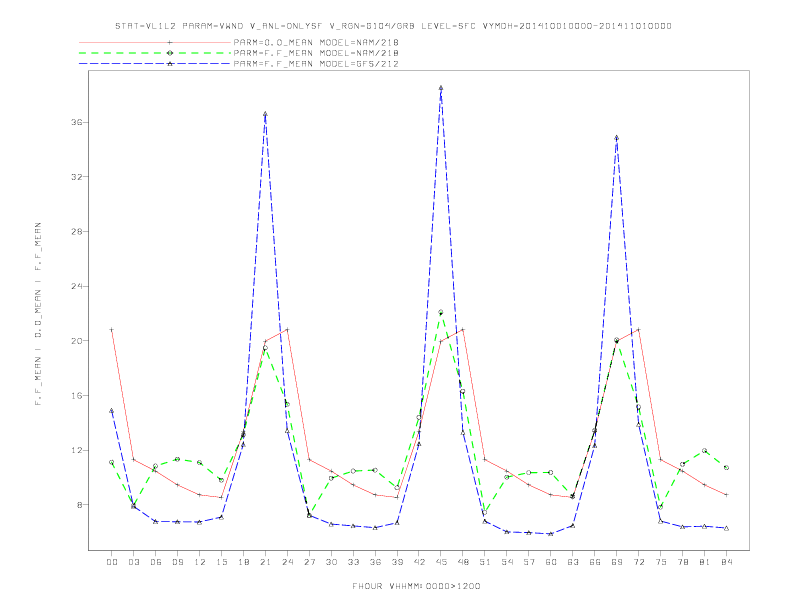Viewport: 792px width, 612px height.
Task: Click the x-axis tick label 30
Action: pos(331,562)
